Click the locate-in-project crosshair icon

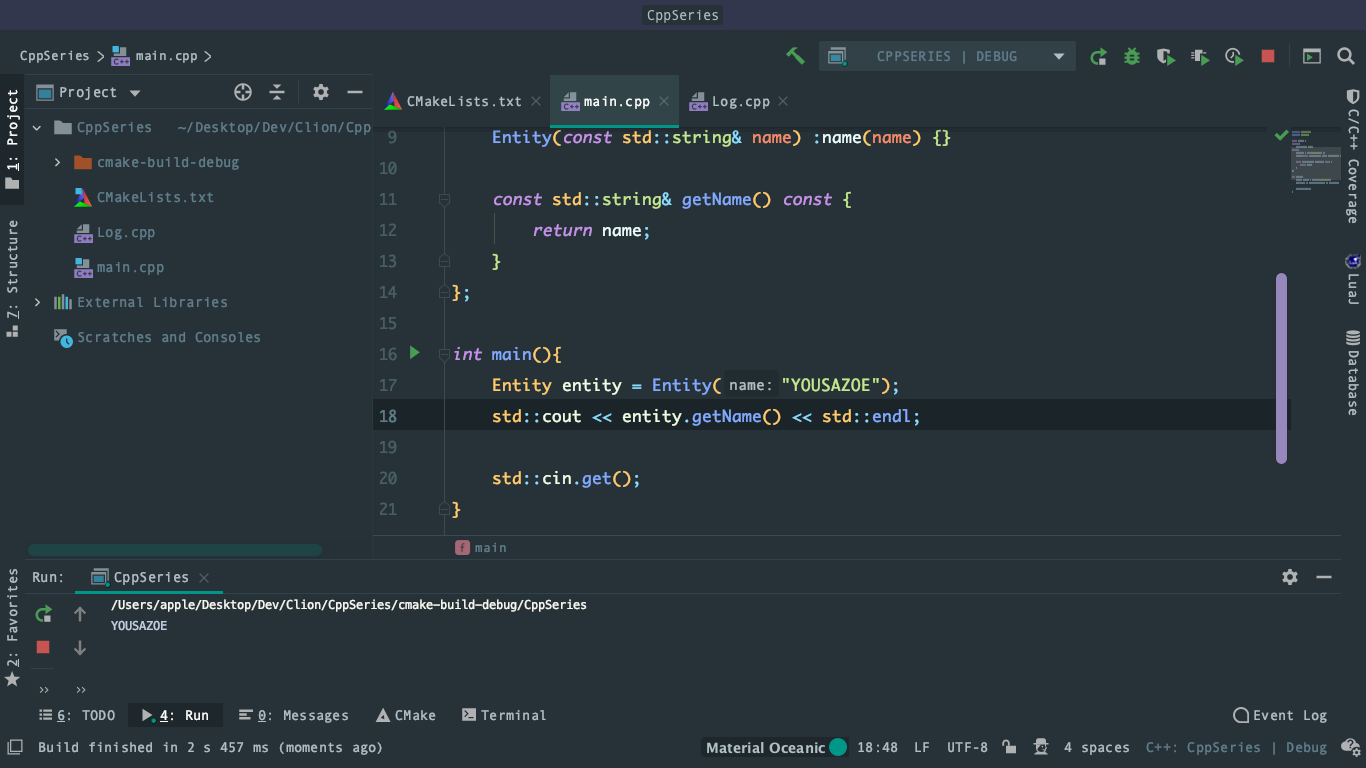pyautogui.click(x=243, y=92)
